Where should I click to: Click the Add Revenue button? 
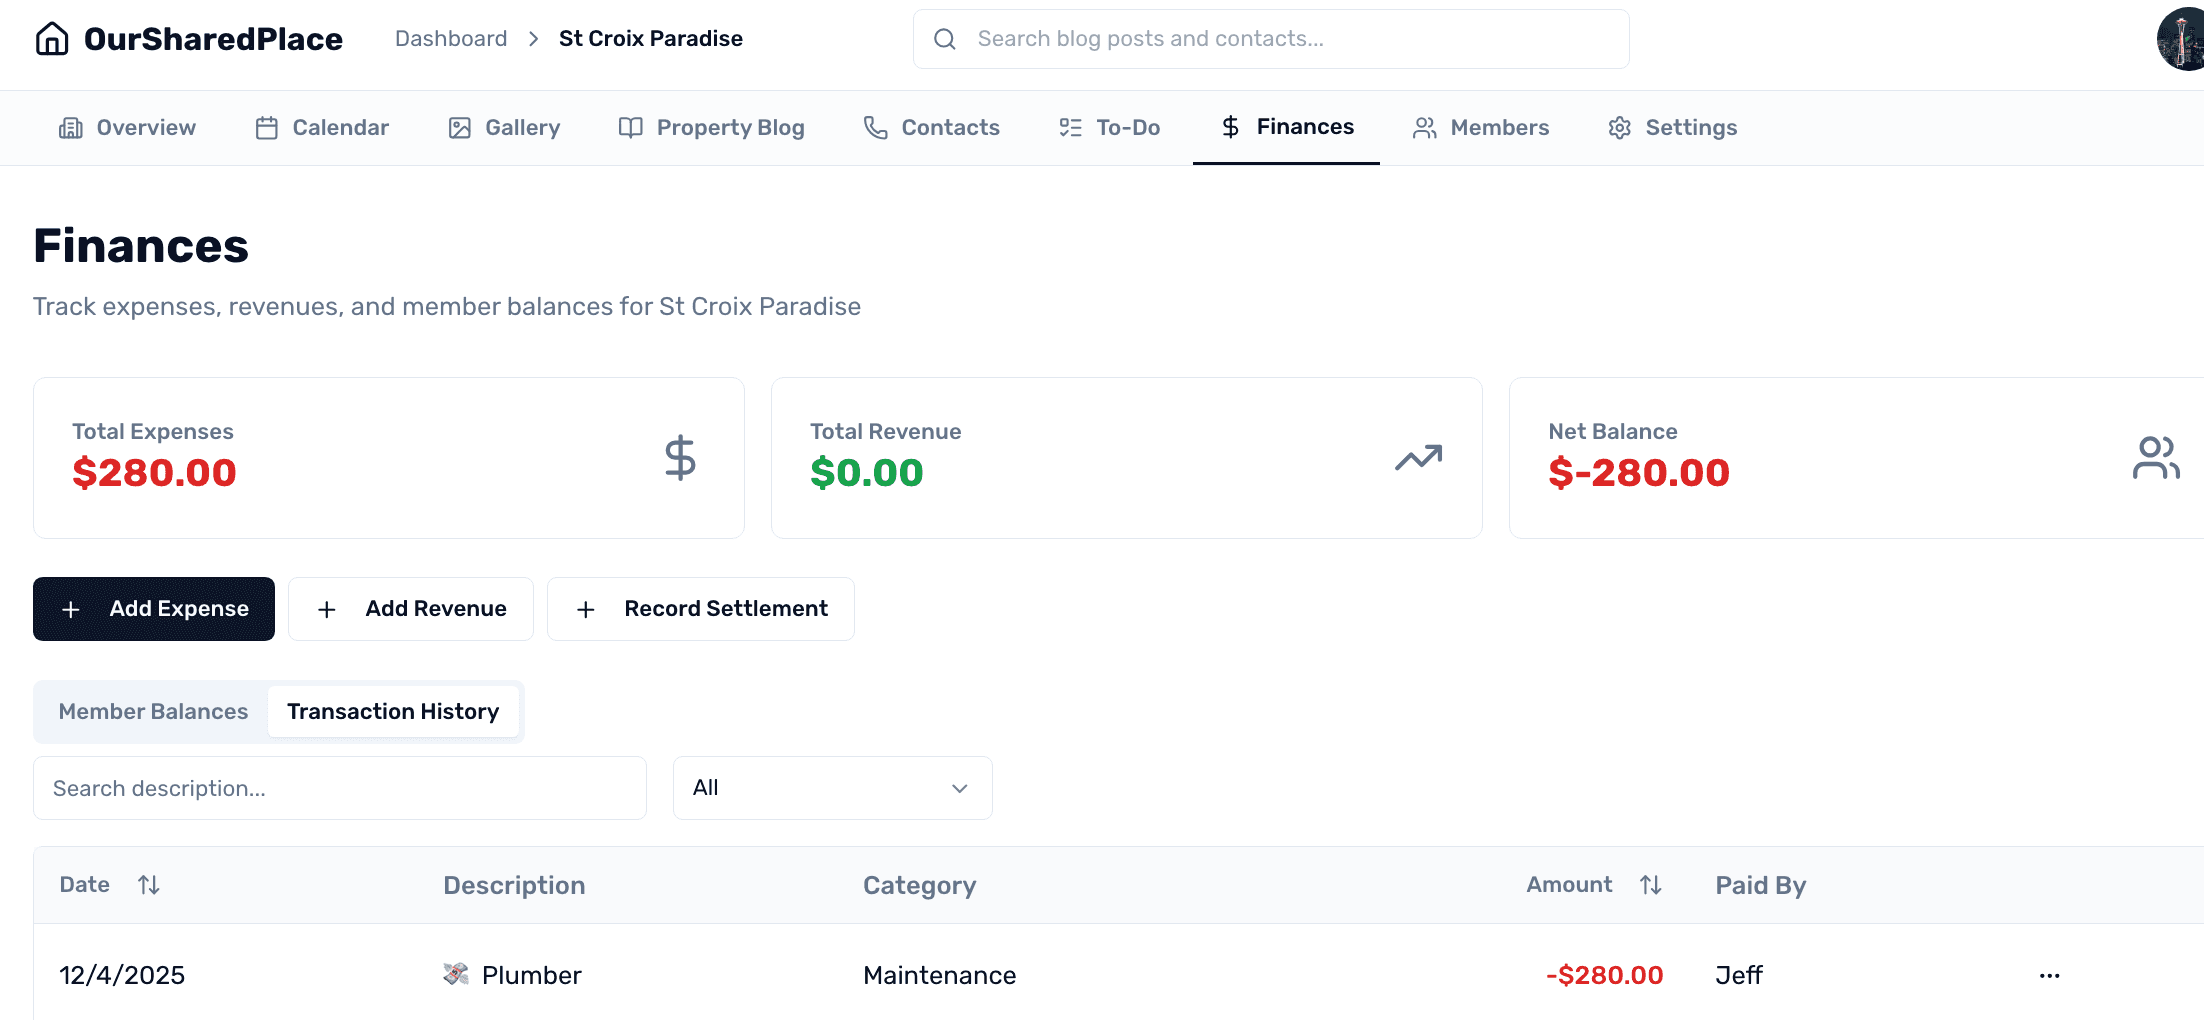(411, 609)
